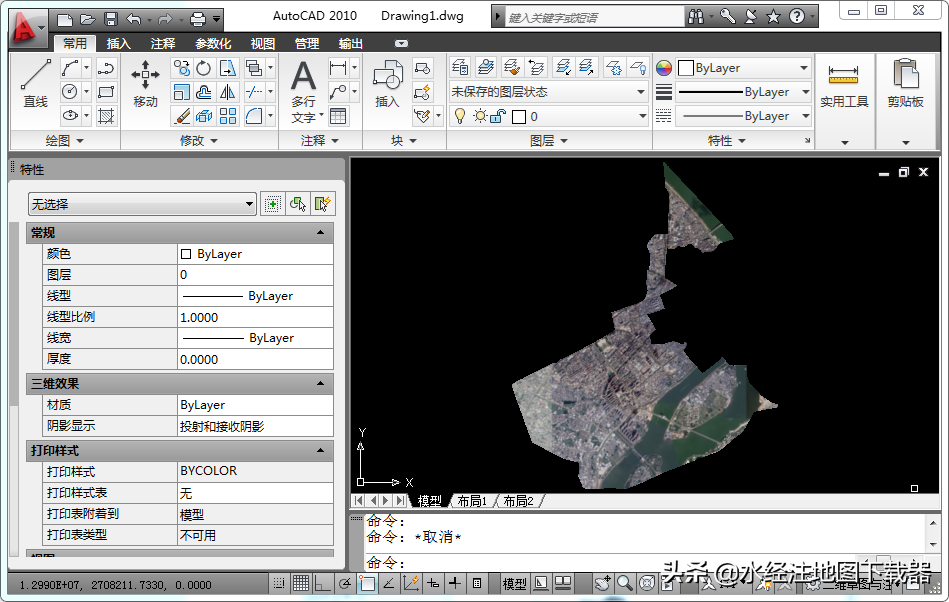Click the Save icon in quick access toolbar
949x602 pixels.
point(111,18)
